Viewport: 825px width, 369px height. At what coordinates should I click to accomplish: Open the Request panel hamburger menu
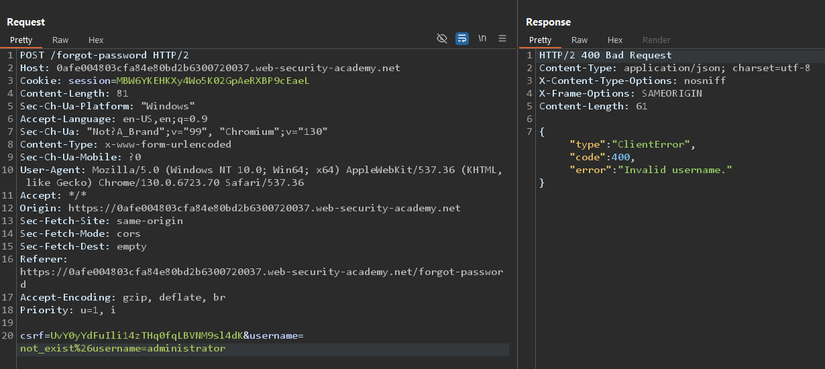click(502, 38)
